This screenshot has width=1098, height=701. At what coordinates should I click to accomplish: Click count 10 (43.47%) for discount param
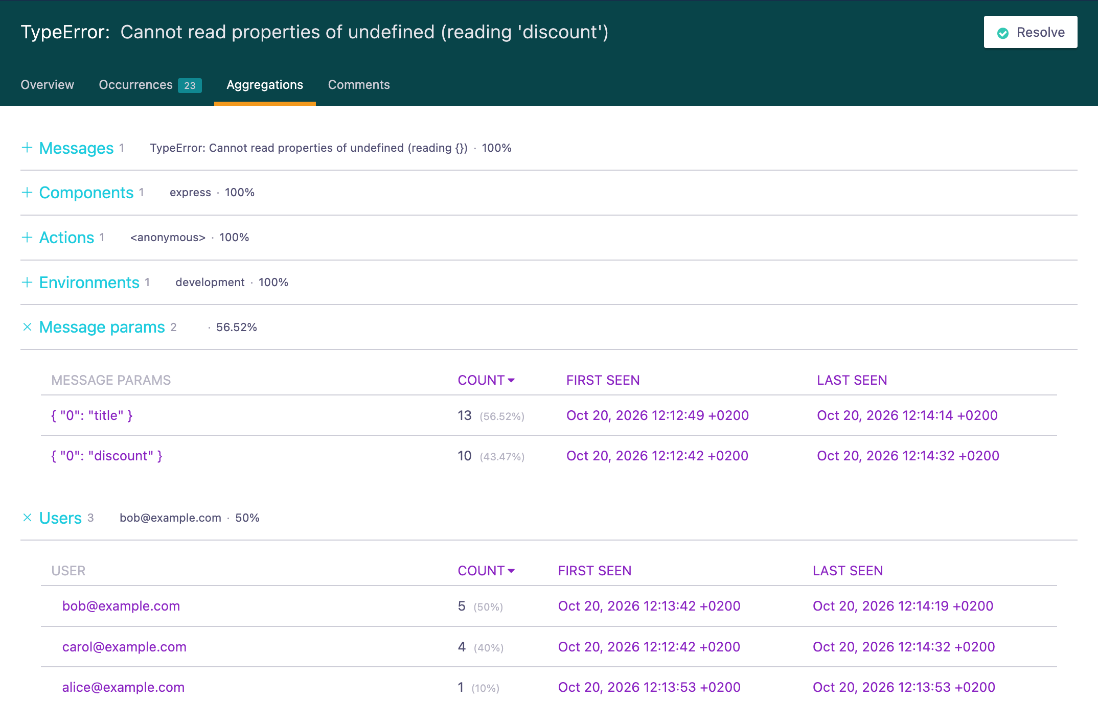(x=491, y=457)
